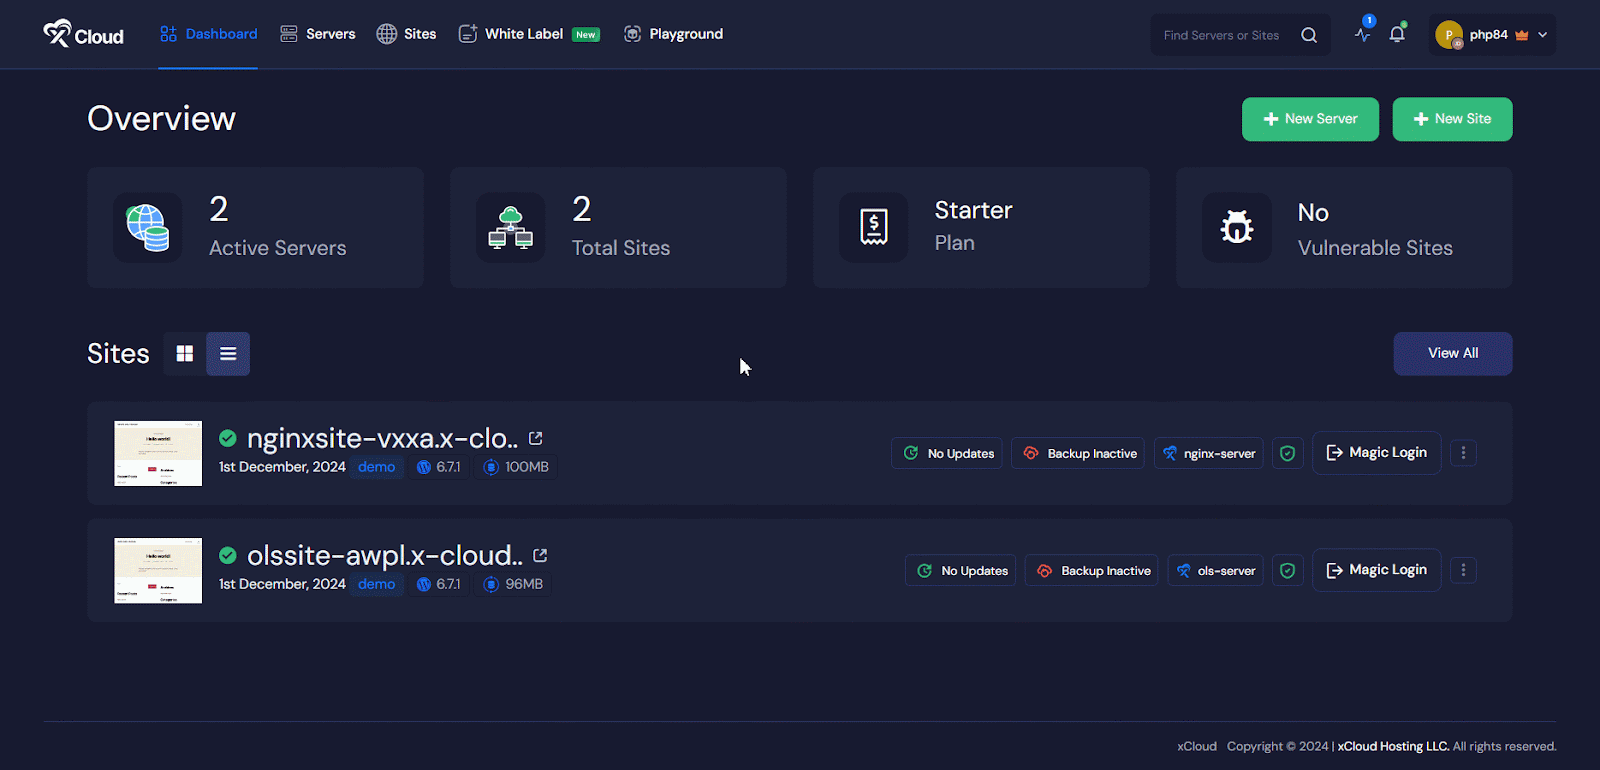Click the 100MB disk usage badge
The width and height of the screenshot is (1600, 770).
click(517, 467)
